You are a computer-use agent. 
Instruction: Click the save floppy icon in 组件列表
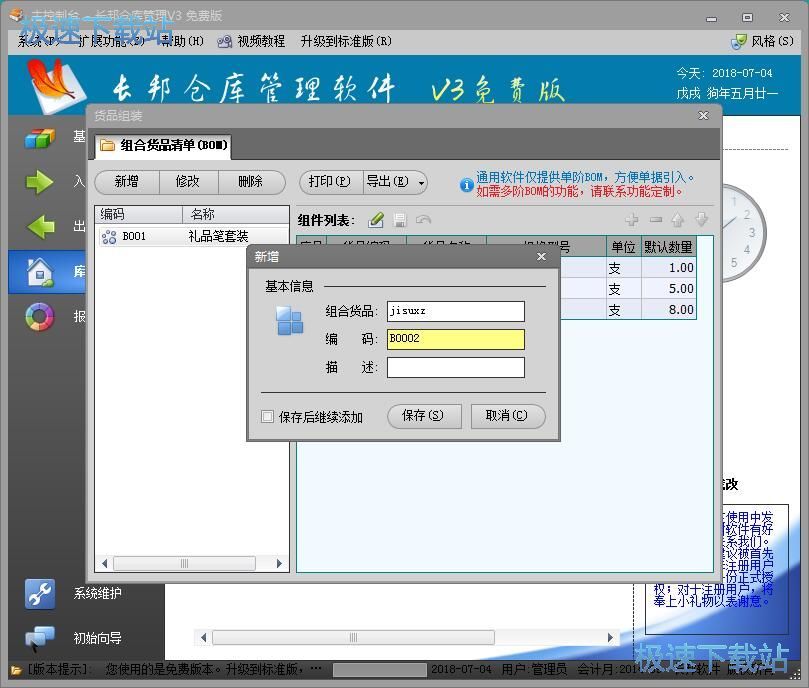pos(399,220)
